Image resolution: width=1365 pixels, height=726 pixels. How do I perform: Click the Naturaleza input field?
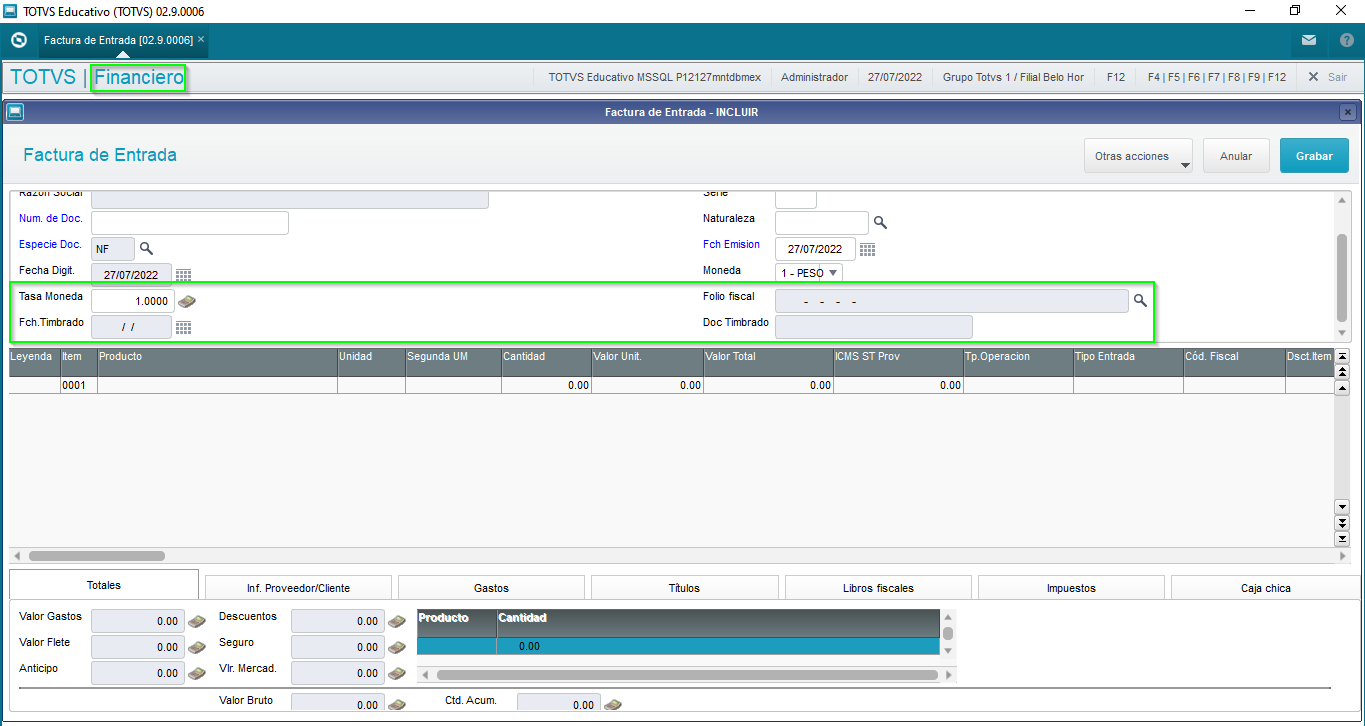point(822,222)
